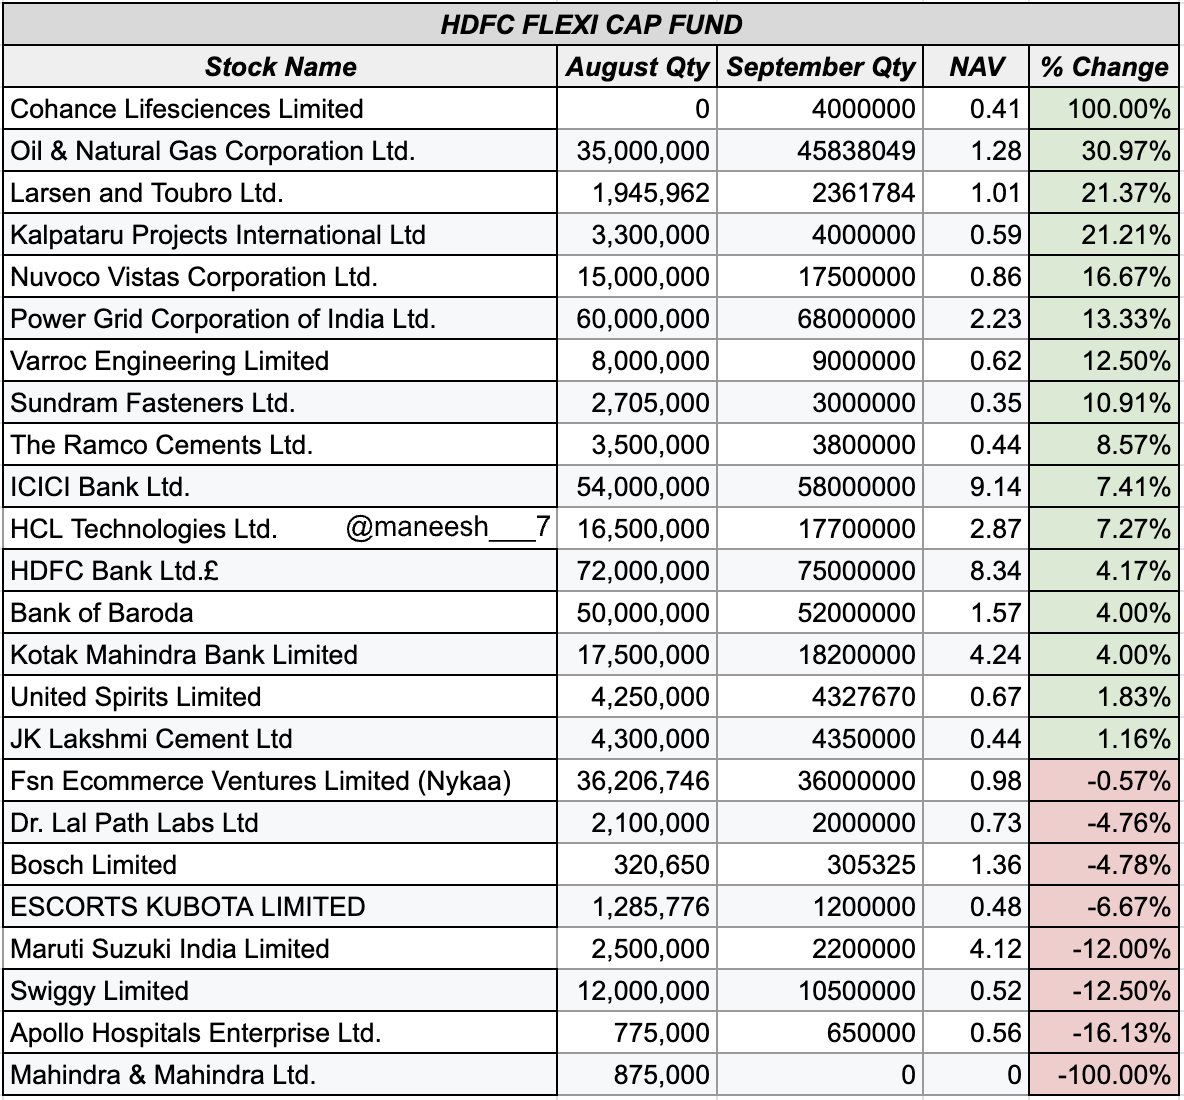1184x1100 pixels.
Task: Select the -6.67% change cell
Action: 1104,907
